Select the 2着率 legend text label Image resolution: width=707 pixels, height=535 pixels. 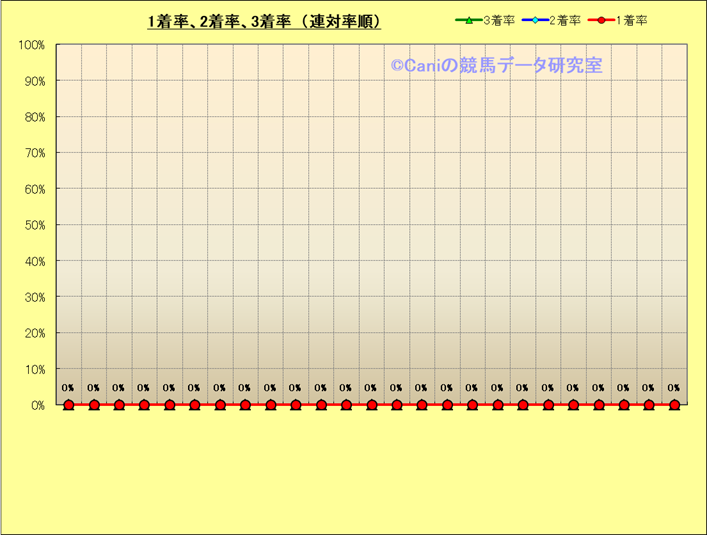[565, 20]
